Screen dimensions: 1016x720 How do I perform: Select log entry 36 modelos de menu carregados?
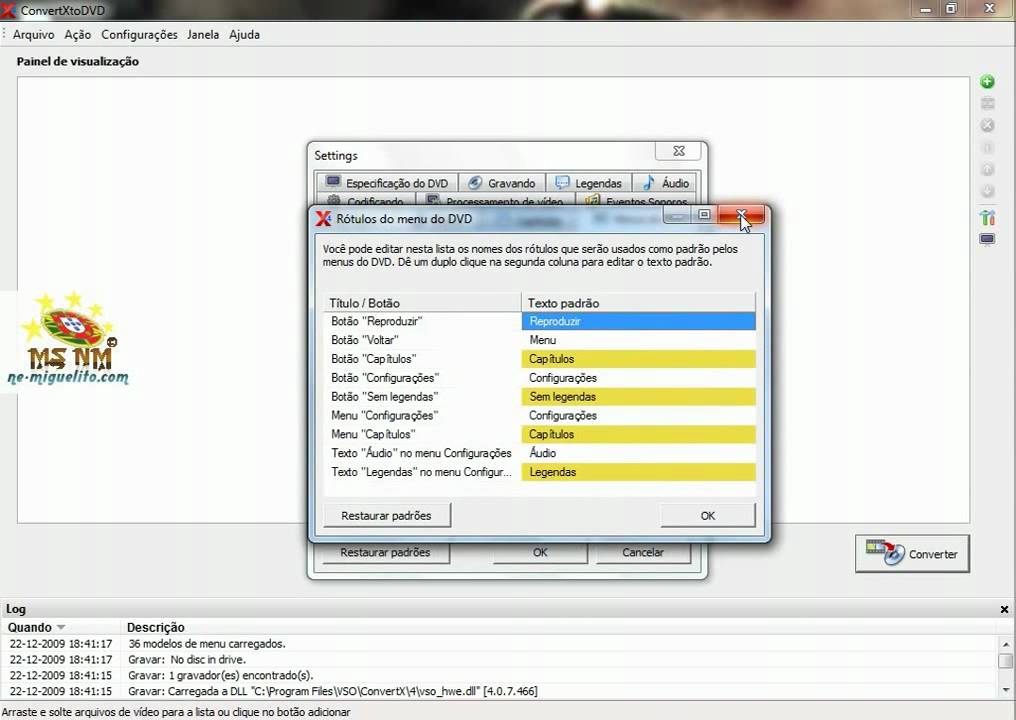pos(499,644)
